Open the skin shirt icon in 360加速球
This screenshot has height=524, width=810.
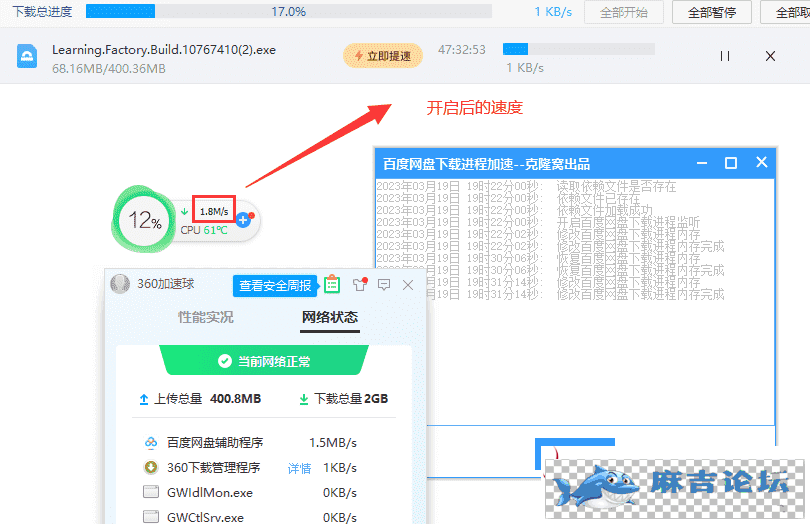point(360,284)
